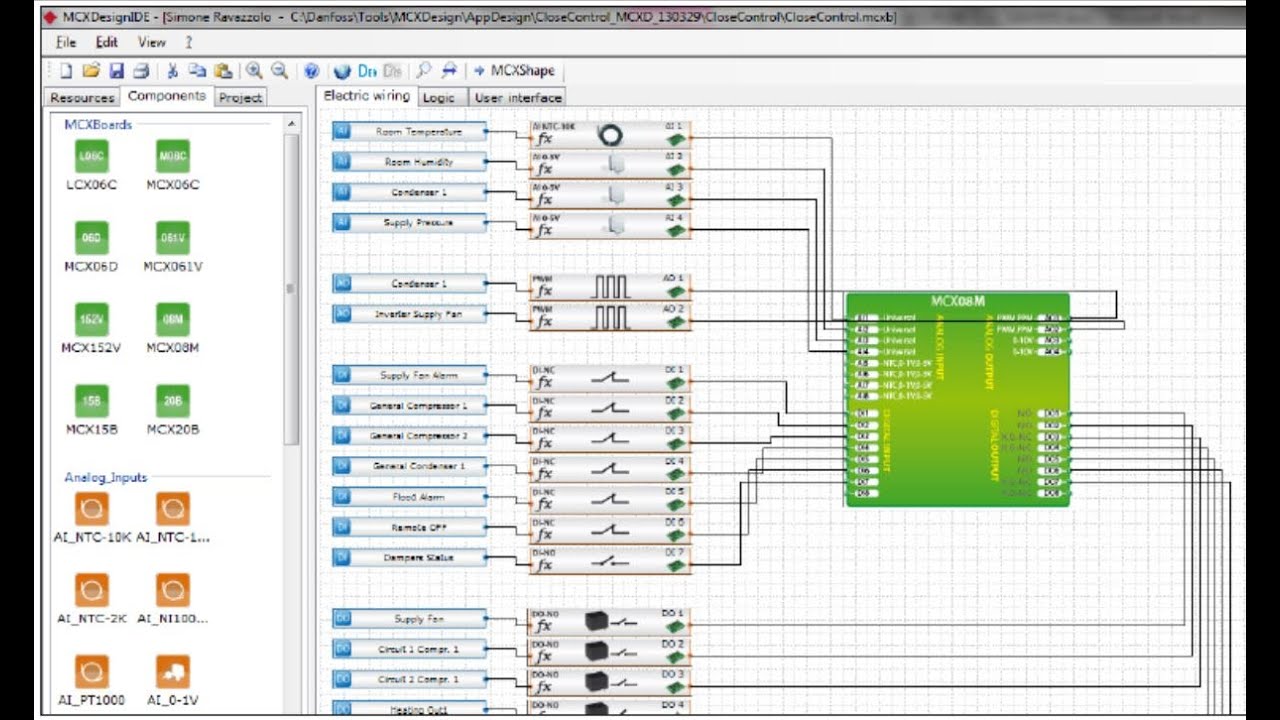Zoom out of the diagram
This screenshot has width=1280, height=720.
[279, 70]
